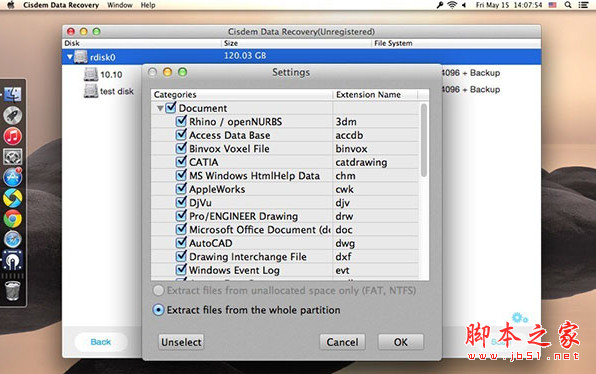Toggle the AppleWorks checkbox

pyautogui.click(x=182, y=189)
